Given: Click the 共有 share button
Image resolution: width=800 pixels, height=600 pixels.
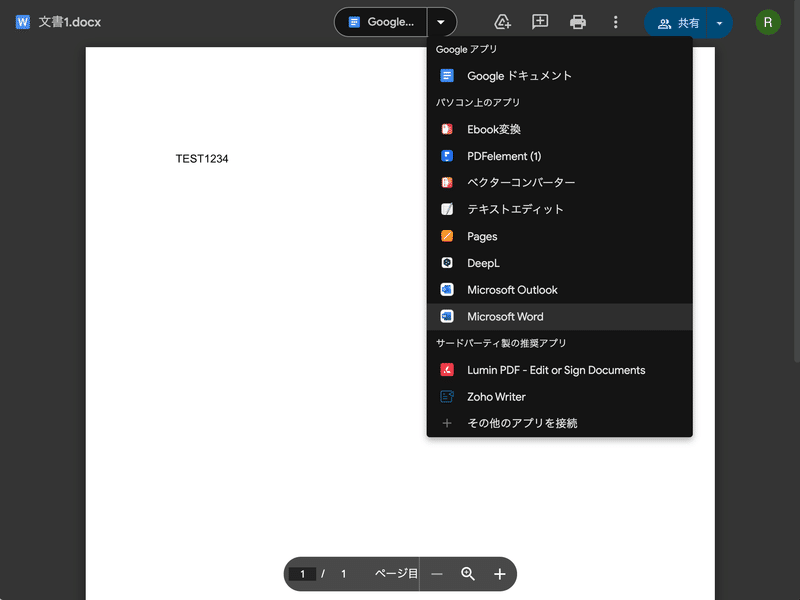Looking at the screenshot, I should point(676,23).
